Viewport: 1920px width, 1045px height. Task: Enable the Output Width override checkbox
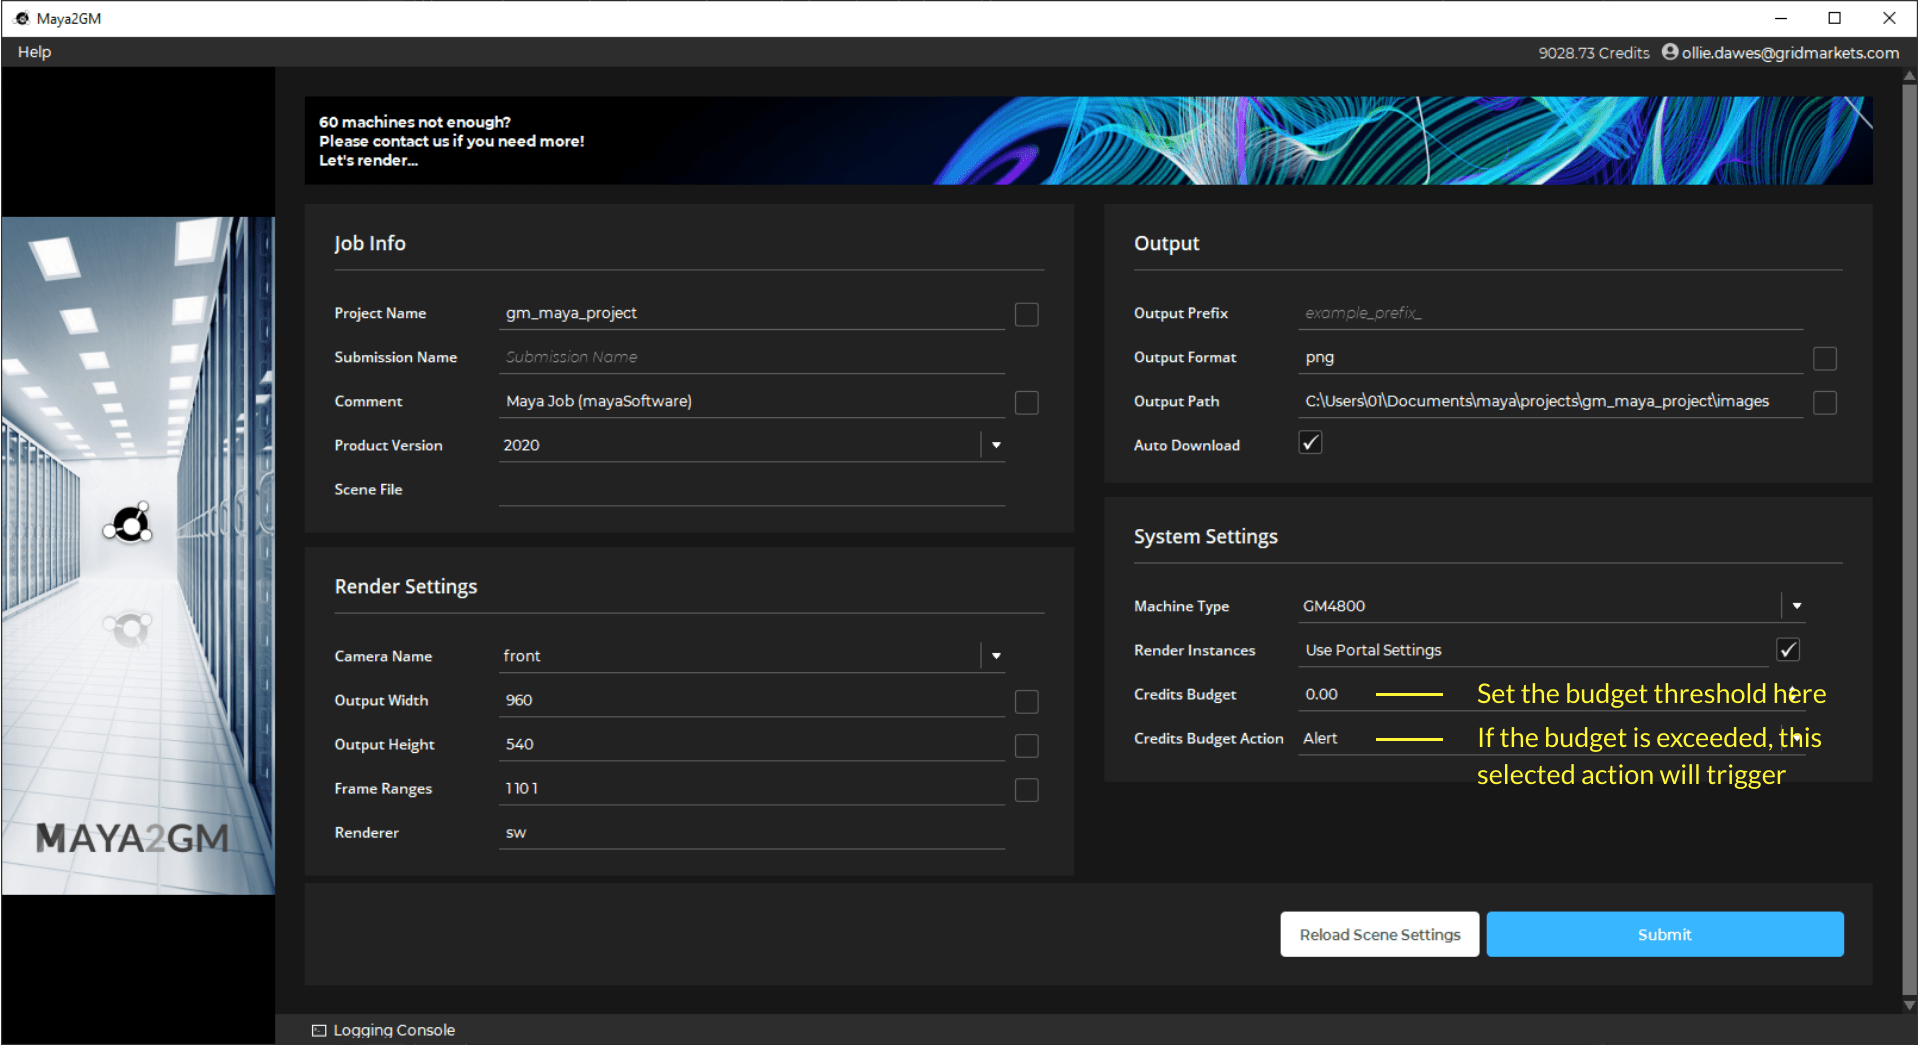pos(1026,701)
